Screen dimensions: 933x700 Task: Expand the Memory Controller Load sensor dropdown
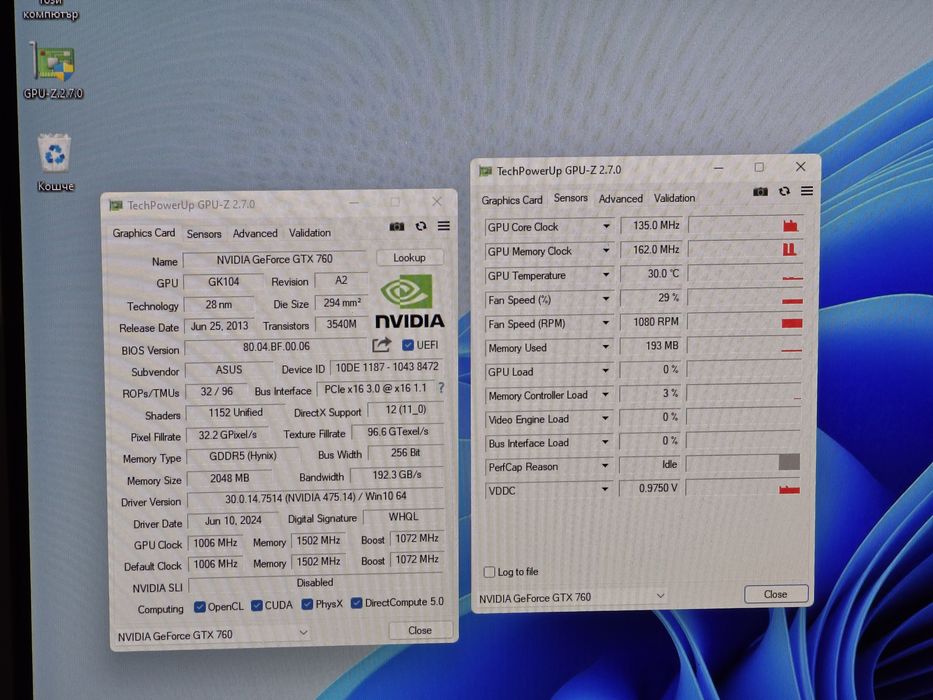tap(606, 394)
